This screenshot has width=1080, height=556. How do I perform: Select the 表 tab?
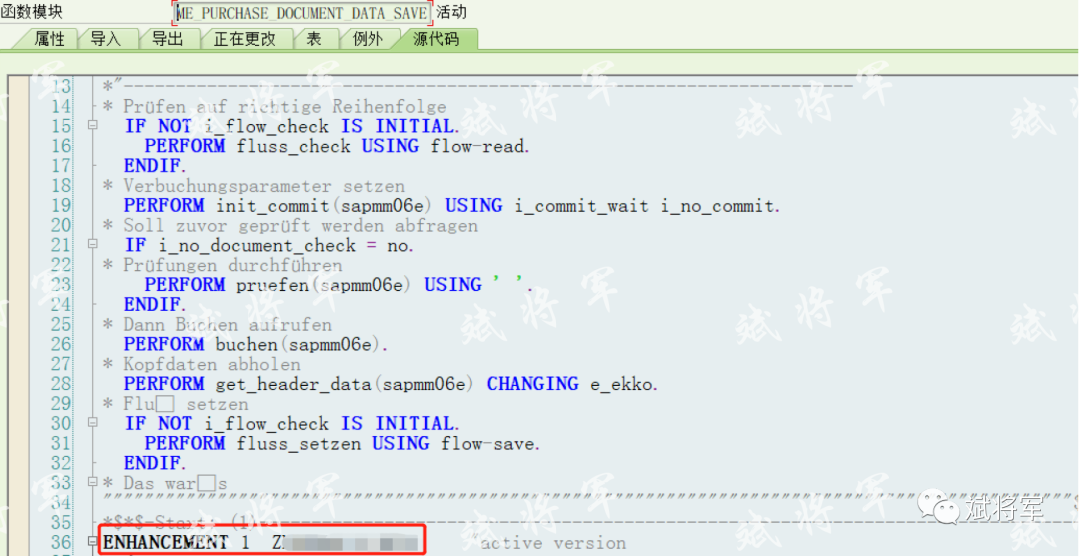[314, 39]
